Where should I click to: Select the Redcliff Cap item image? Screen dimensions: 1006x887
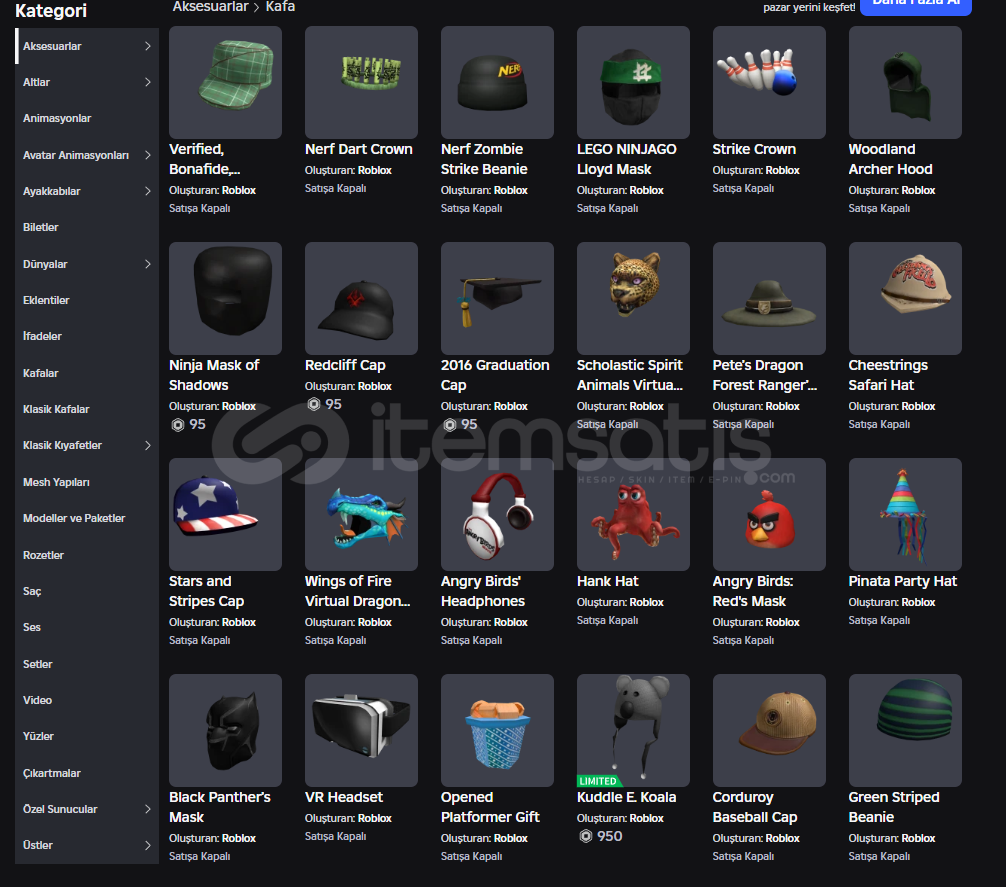coord(361,298)
